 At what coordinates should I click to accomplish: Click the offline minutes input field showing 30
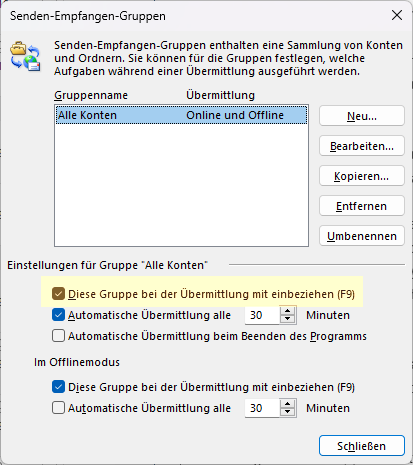coord(262,408)
